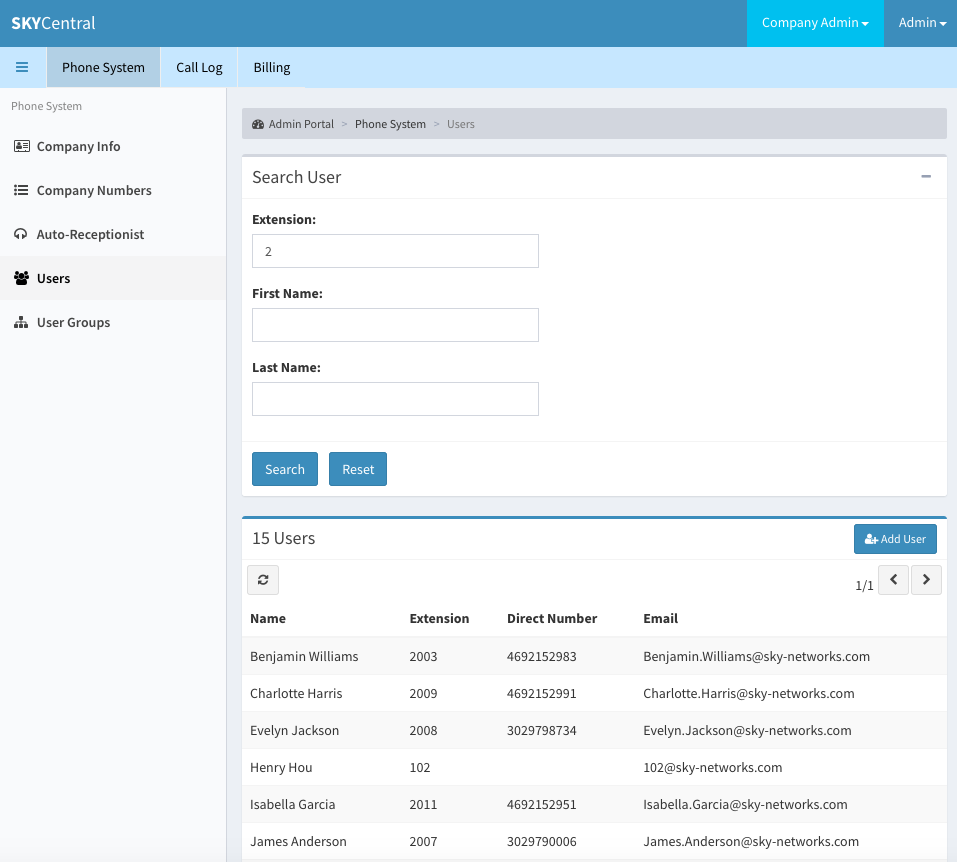Click the Users group icon in sidebar

21,278
